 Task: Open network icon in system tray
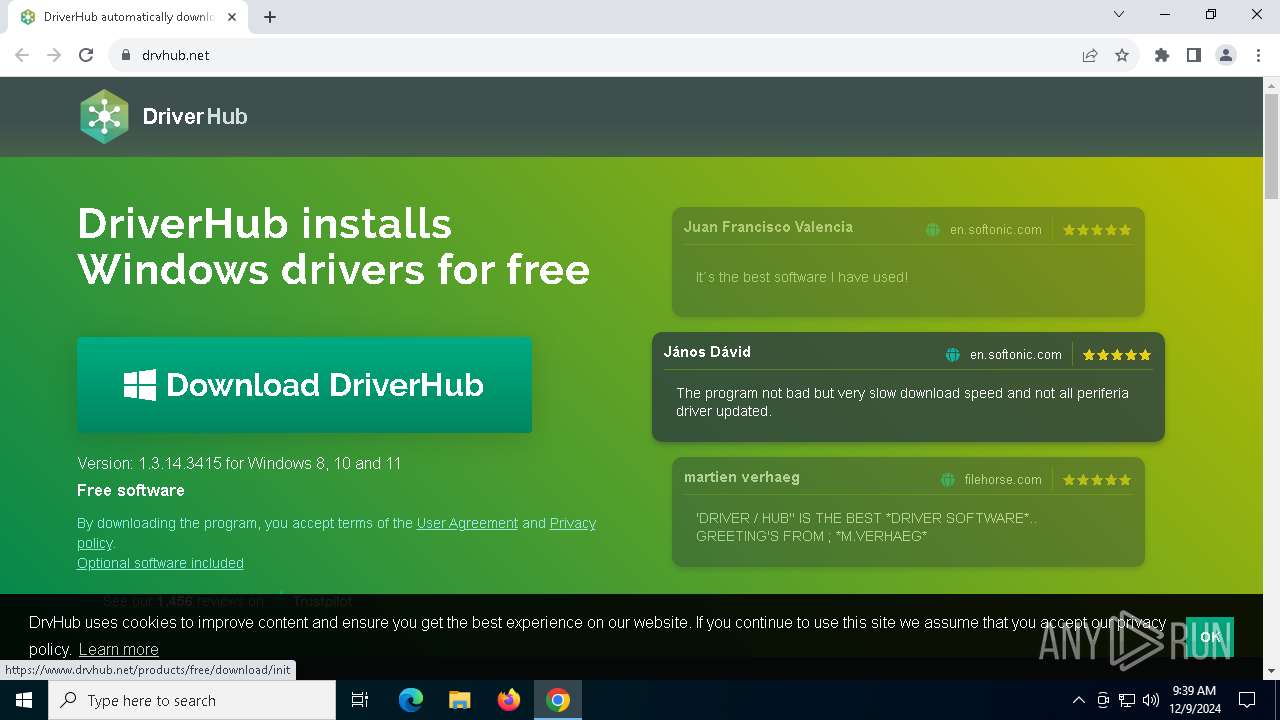[1127, 700]
